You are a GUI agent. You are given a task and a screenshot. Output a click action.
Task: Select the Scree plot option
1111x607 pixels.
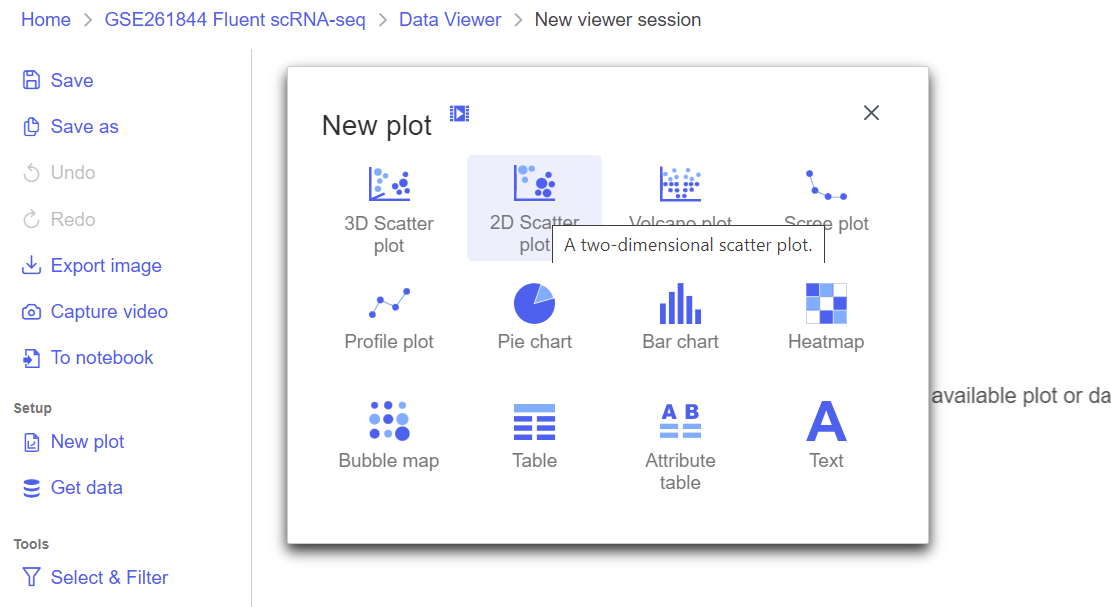click(x=826, y=186)
